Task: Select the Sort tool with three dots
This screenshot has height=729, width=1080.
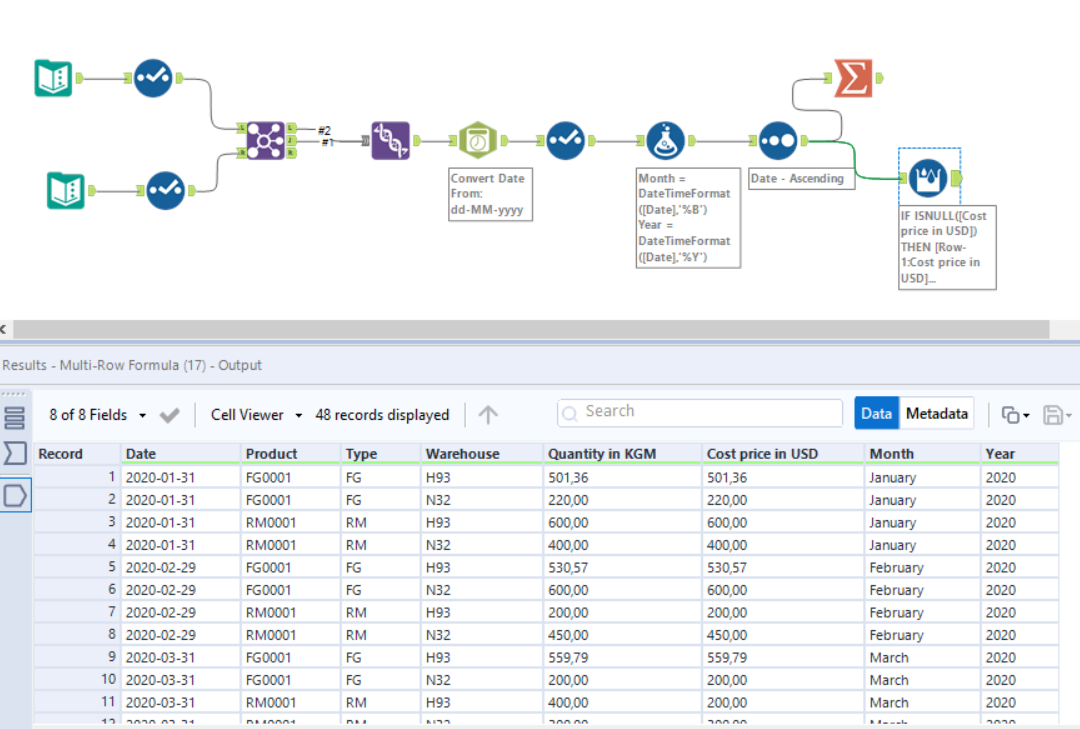Action: click(778, 141)
